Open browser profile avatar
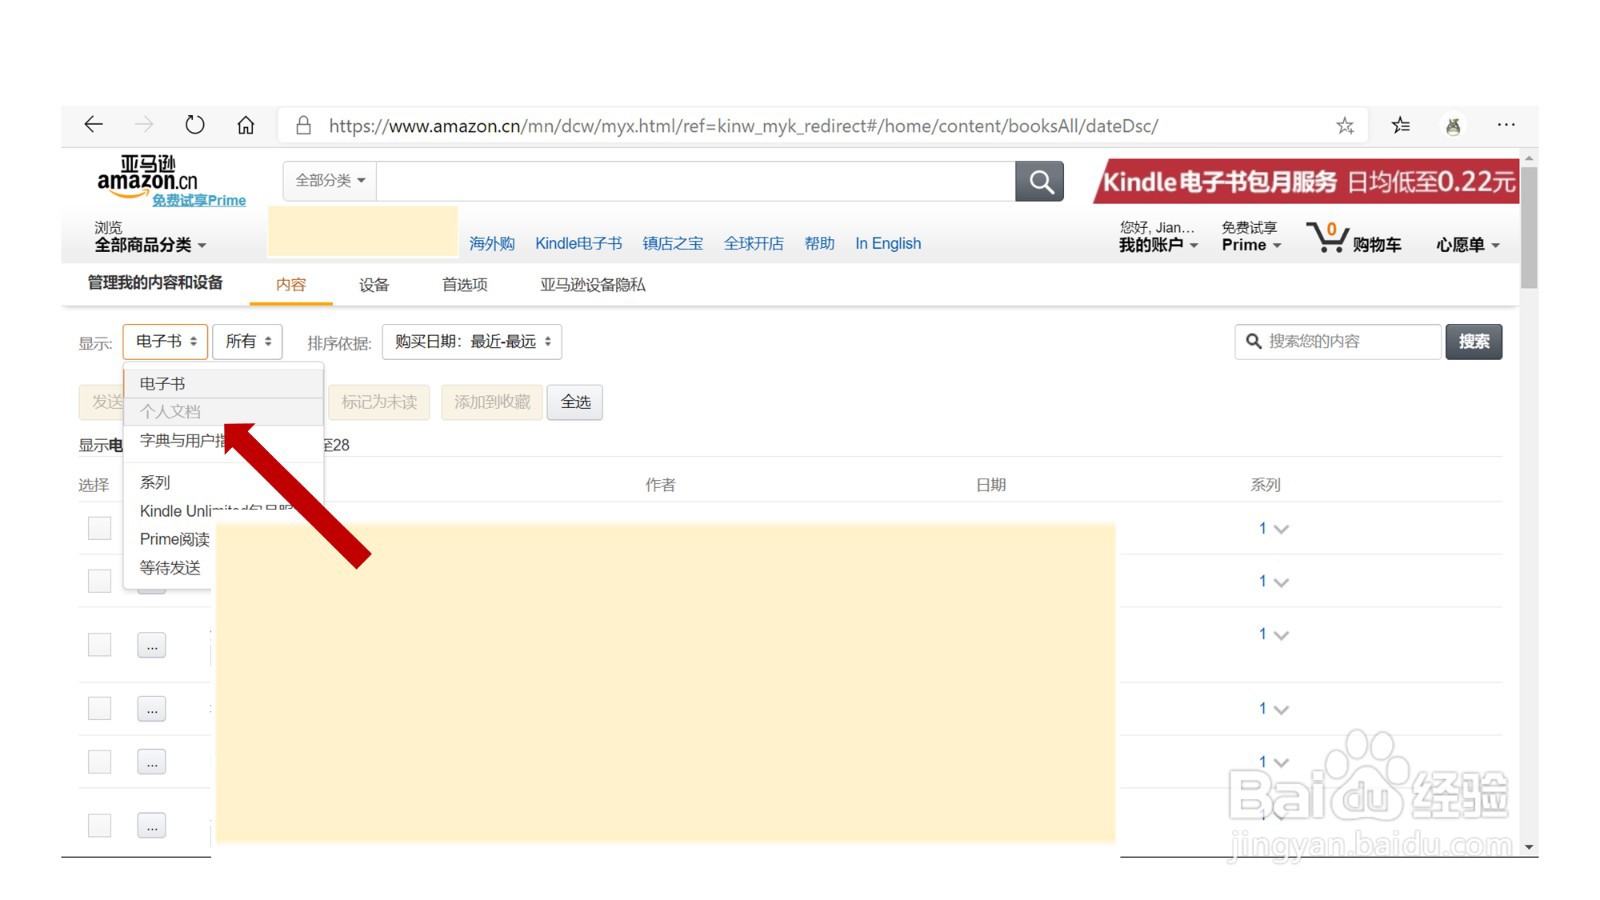 tap(1453, 125)
